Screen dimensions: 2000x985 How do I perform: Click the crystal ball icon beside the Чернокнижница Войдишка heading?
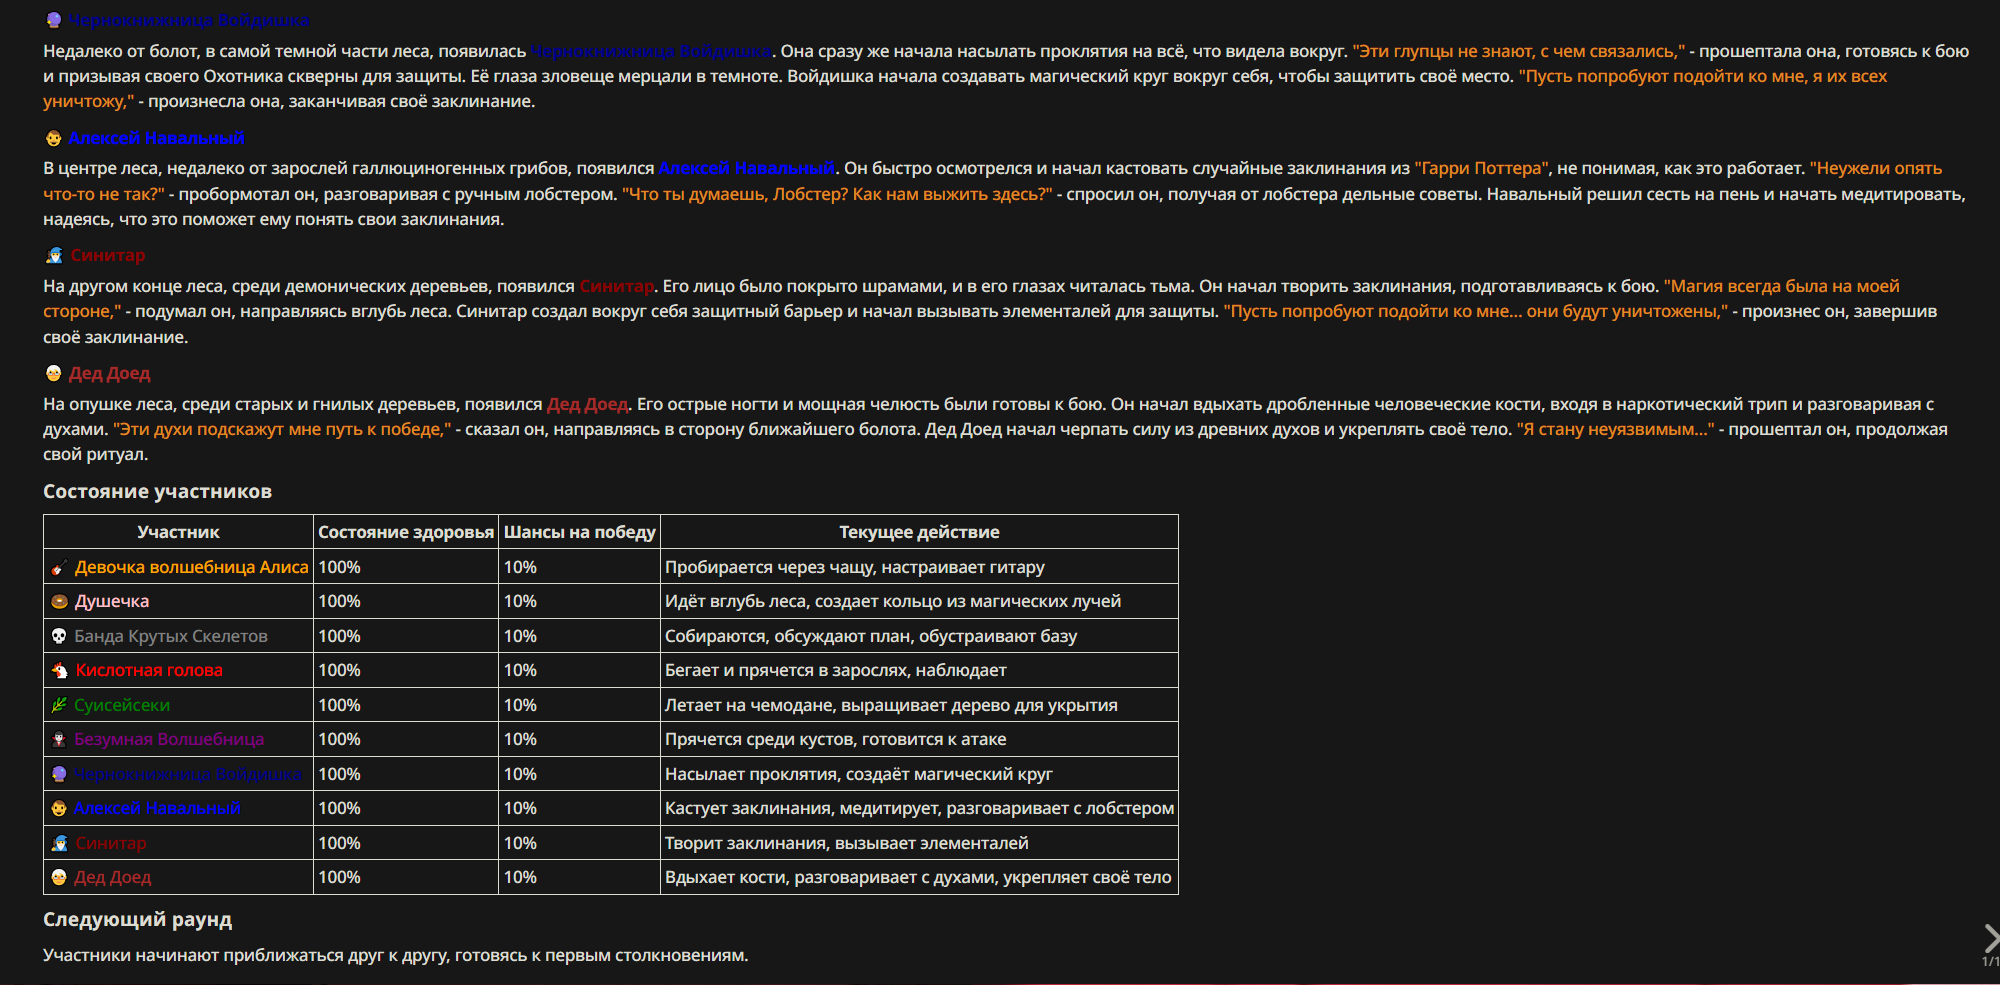(54, 20)
